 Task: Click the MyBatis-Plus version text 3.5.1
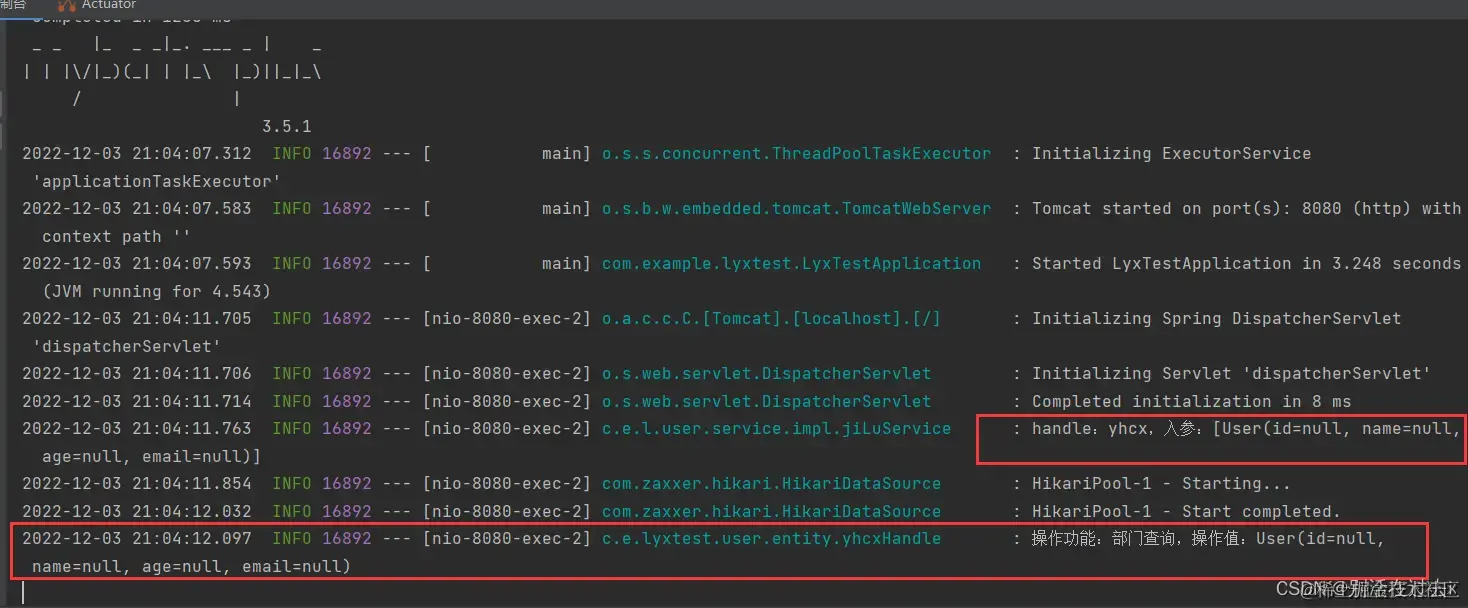287,127
